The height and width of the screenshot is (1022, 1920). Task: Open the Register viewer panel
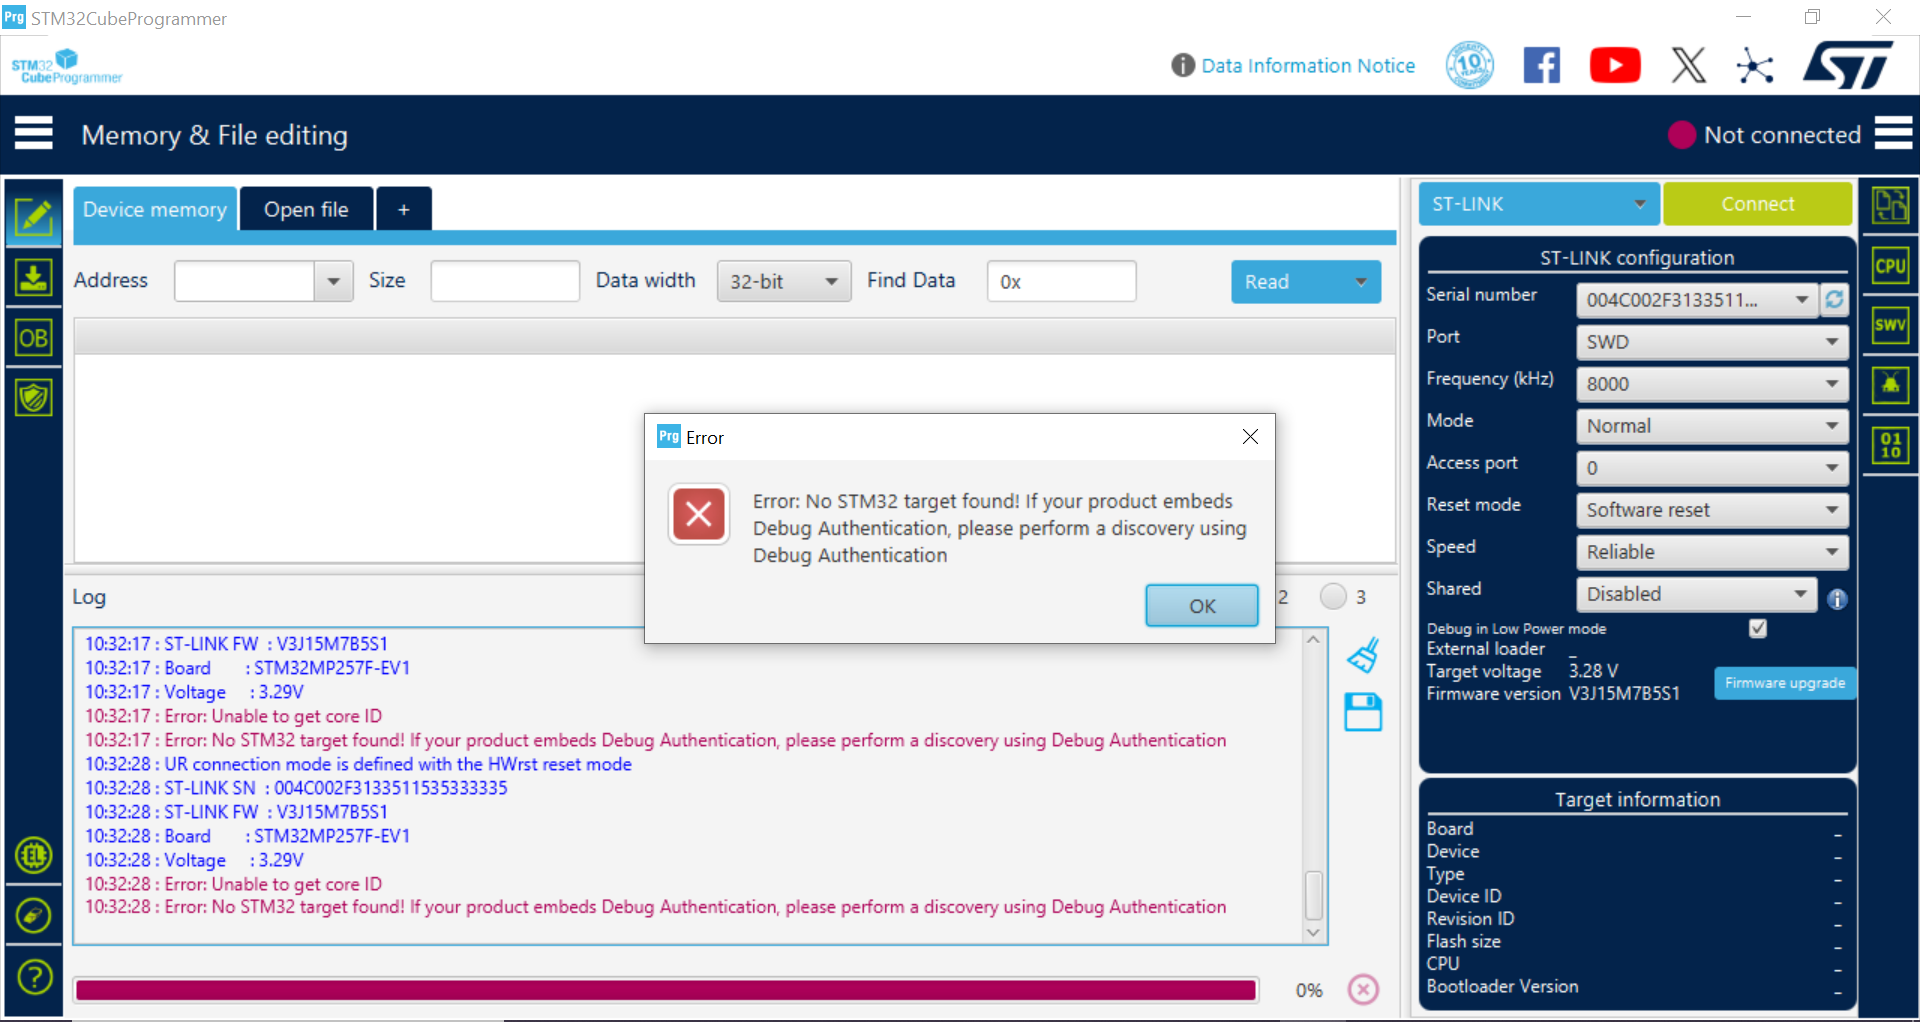1890,445
